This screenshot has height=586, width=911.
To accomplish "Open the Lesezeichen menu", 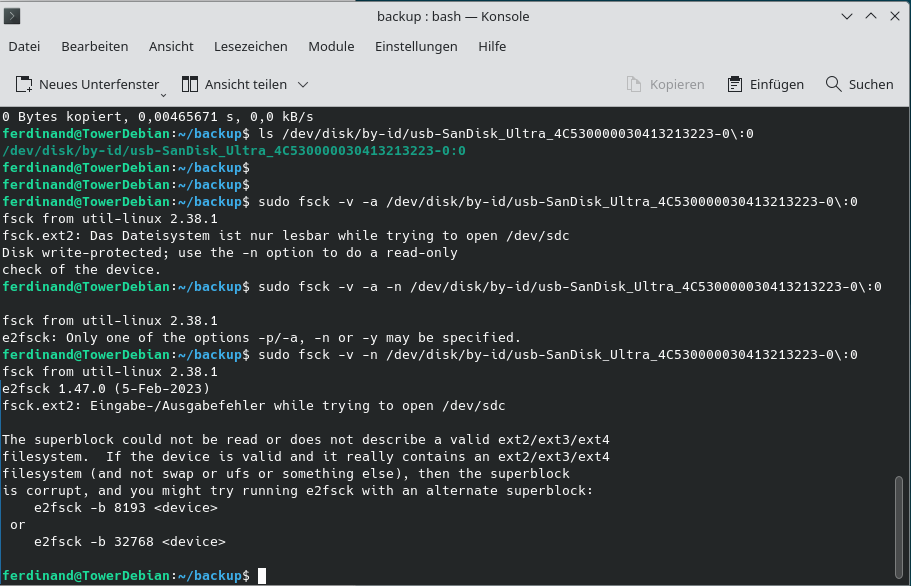I will [x=250, y=46].
